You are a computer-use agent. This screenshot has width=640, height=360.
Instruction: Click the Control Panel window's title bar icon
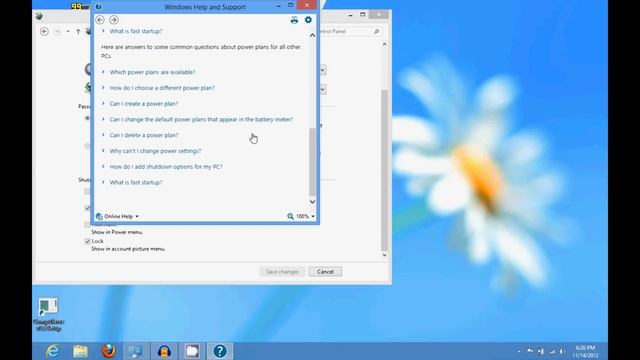click(x=39, y=16)
